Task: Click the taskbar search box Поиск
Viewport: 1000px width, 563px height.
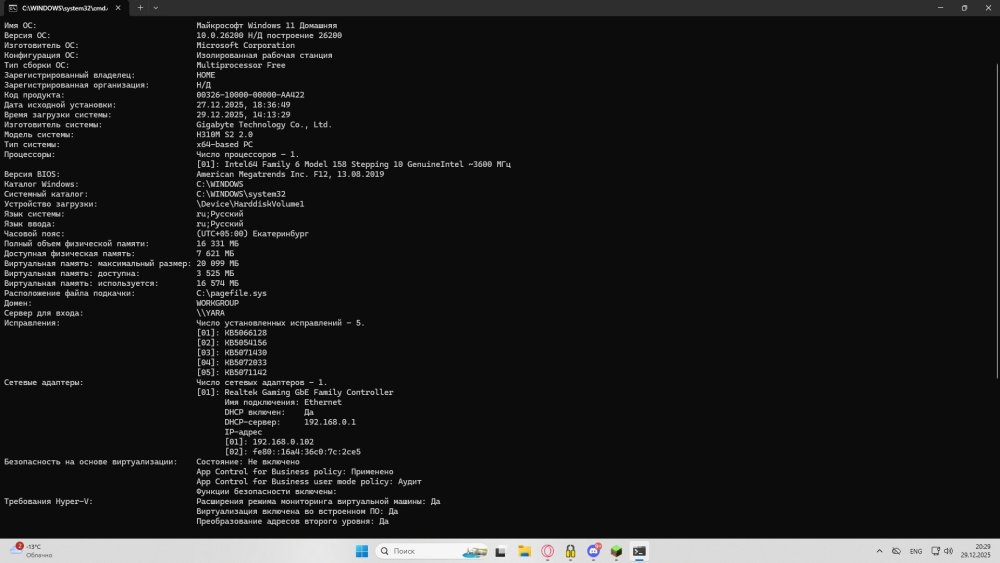Action: tap(432, 551)
